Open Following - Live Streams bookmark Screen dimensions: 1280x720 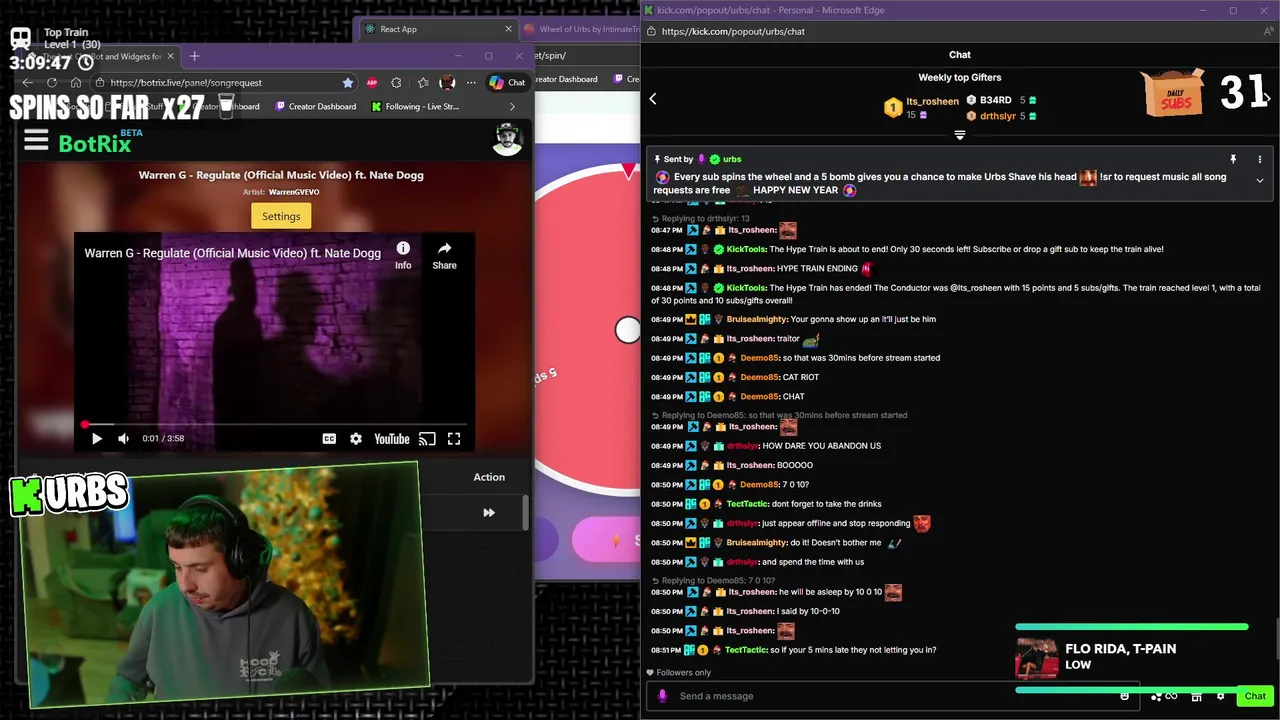tap(416, 107)
